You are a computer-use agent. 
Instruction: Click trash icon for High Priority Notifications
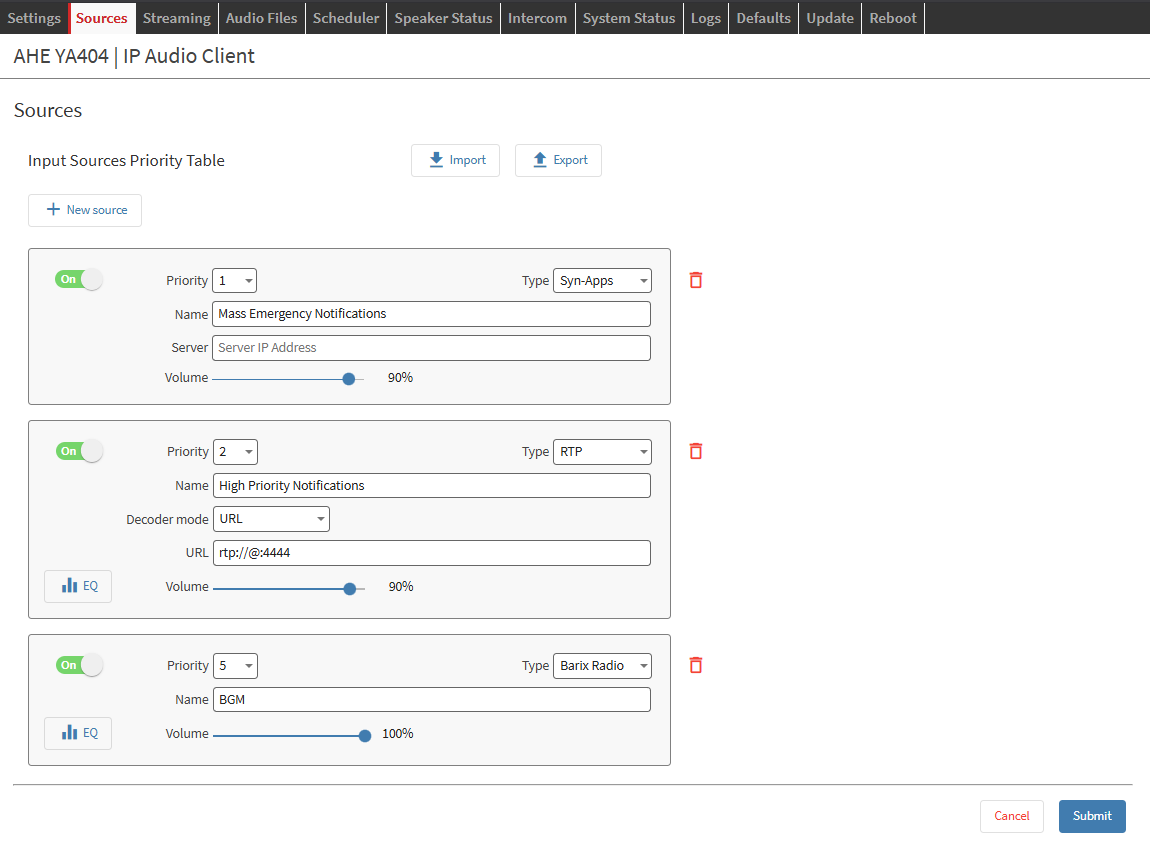696,451
